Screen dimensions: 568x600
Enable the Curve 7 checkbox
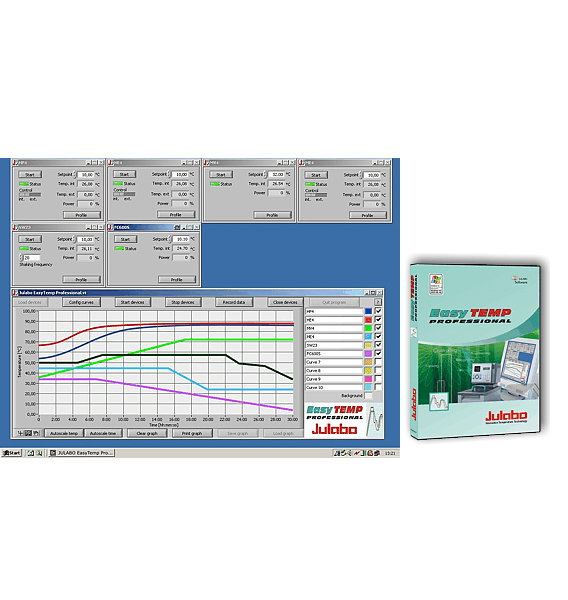pyautogui.click(x=378, y=361)
